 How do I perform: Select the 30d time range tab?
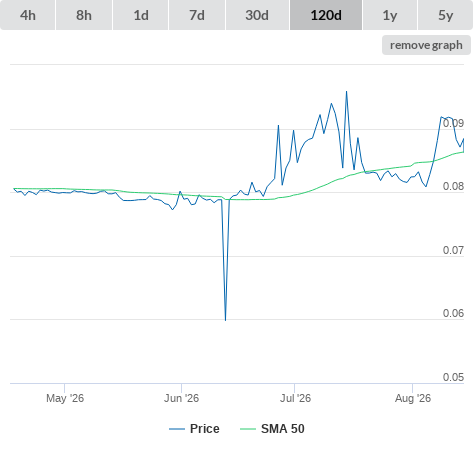coord(257,15)
